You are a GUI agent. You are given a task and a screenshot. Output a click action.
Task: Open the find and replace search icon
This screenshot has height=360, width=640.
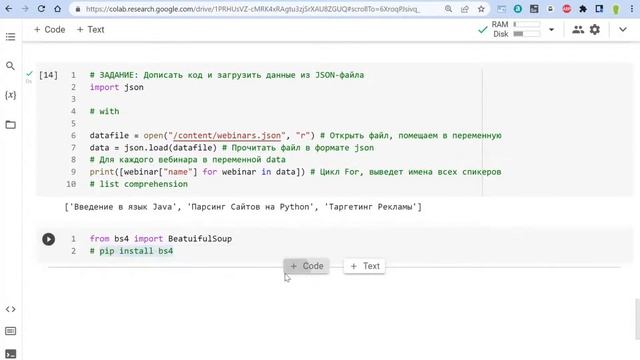click(11, 66)
